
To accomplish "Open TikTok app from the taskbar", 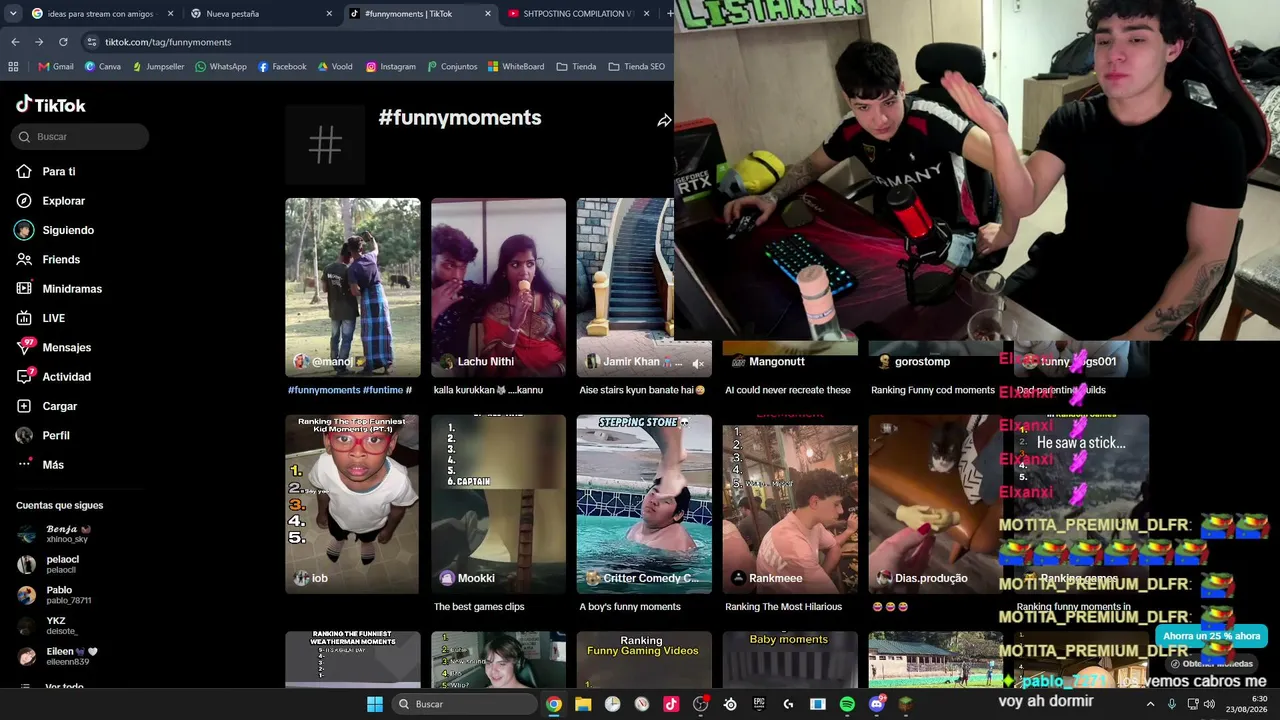I will coord(671,704).
